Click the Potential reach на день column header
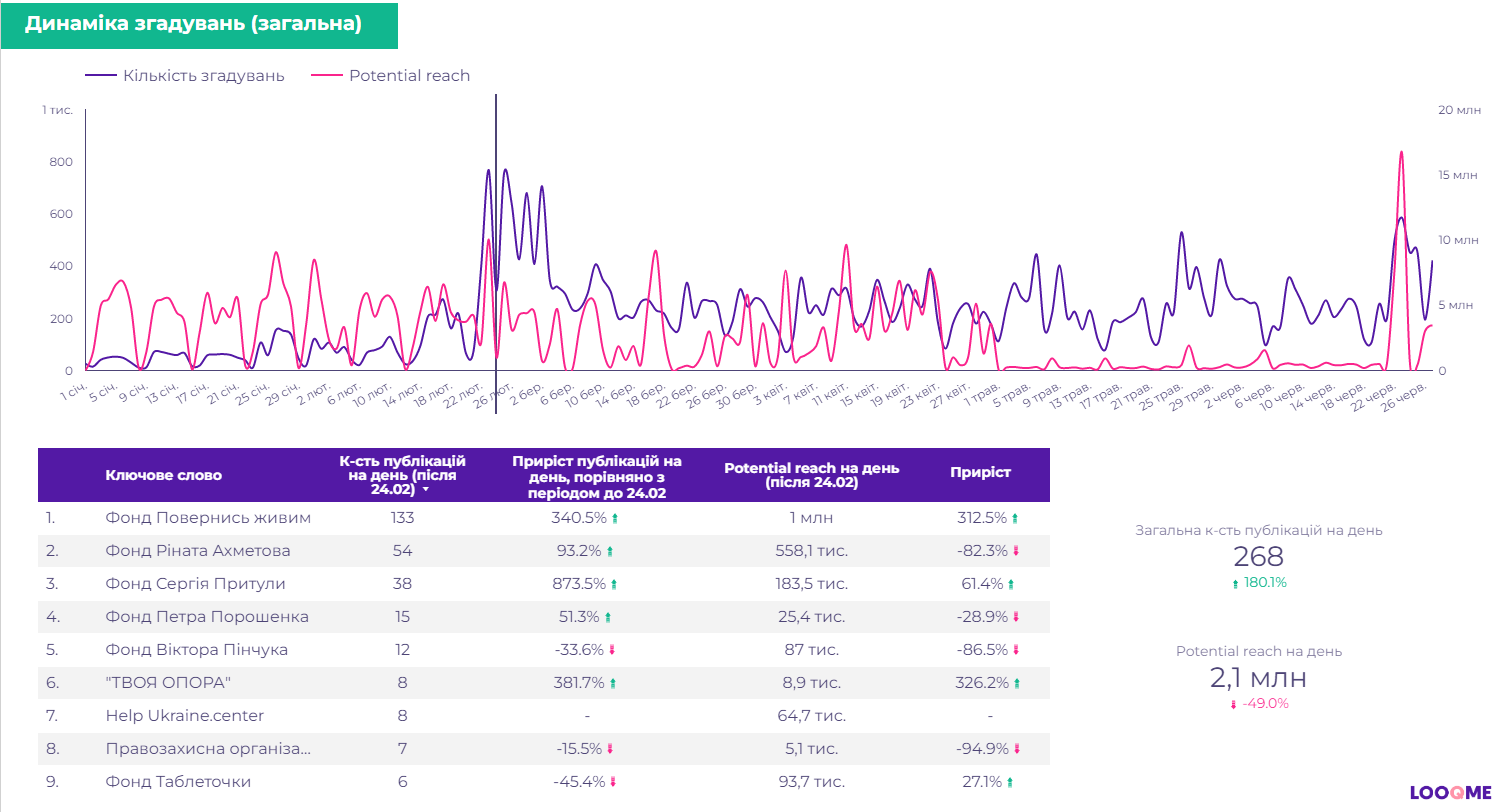 [811, 475]
